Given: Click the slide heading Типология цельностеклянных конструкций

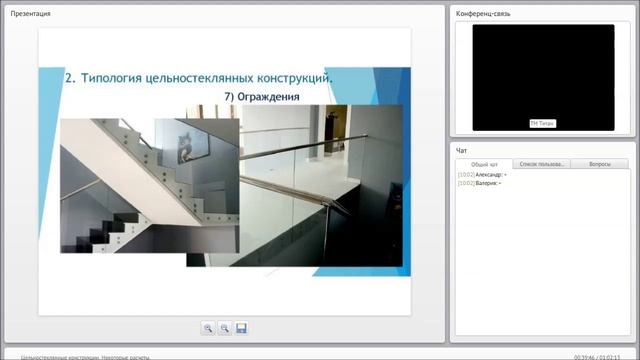Looking at the screenshot, I should pyautogui.click(x=199, y=78).
